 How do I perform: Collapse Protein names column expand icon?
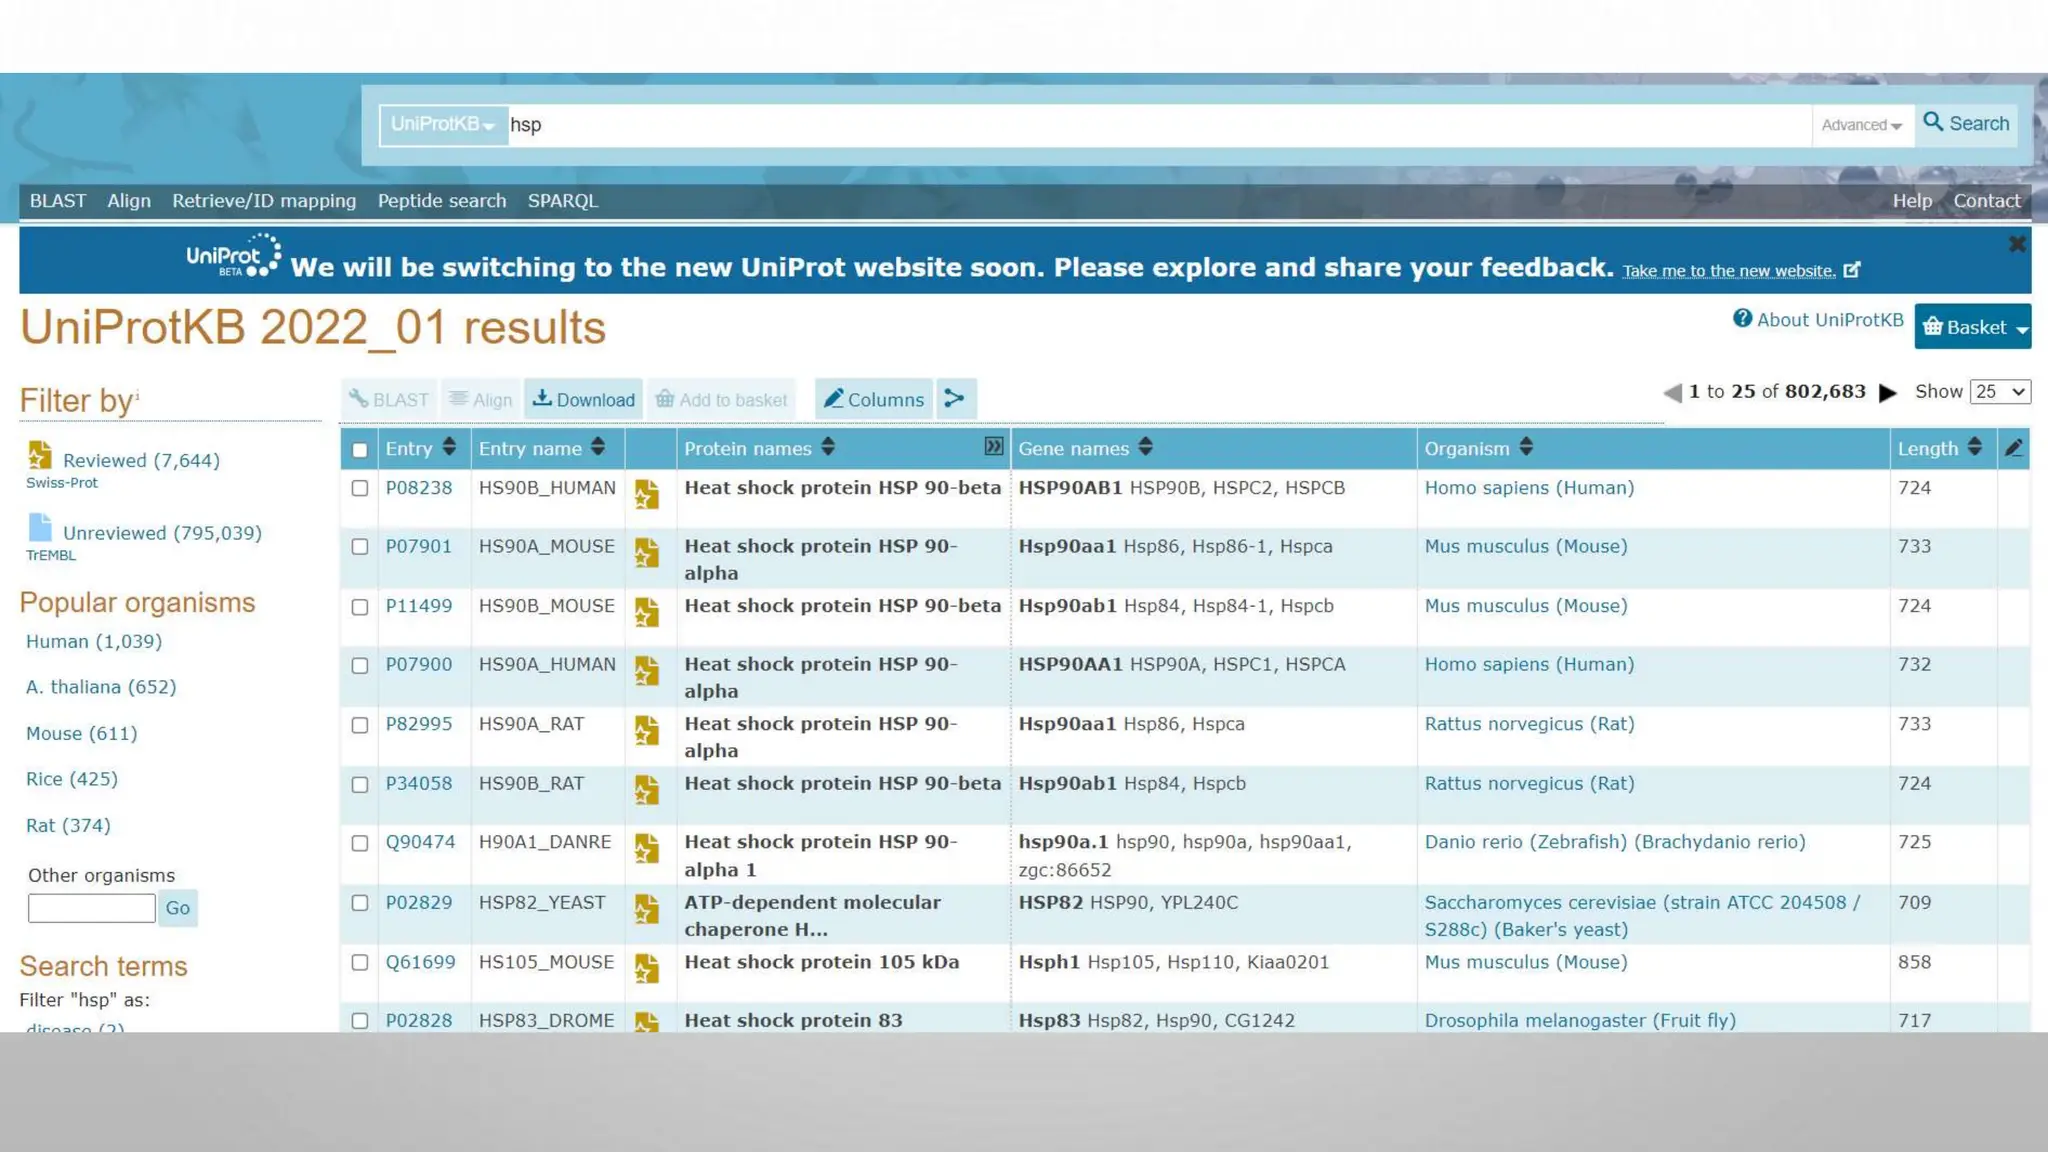(x=993, y=447)
